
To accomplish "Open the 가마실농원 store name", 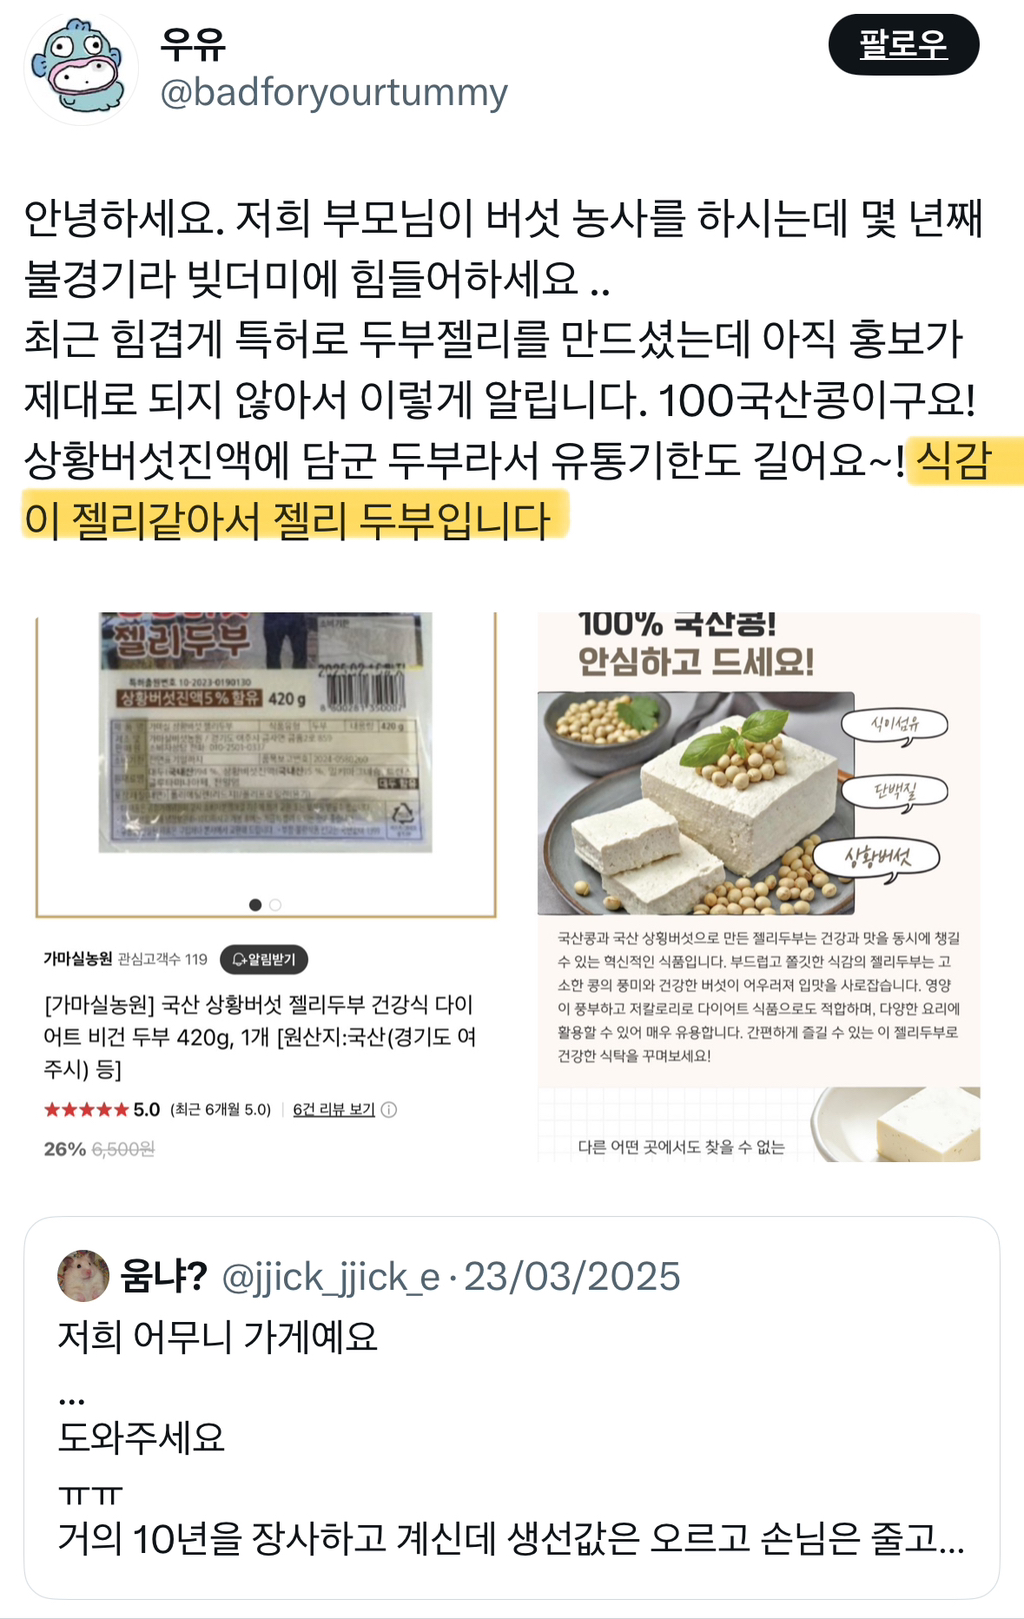I will pos(78,959).
